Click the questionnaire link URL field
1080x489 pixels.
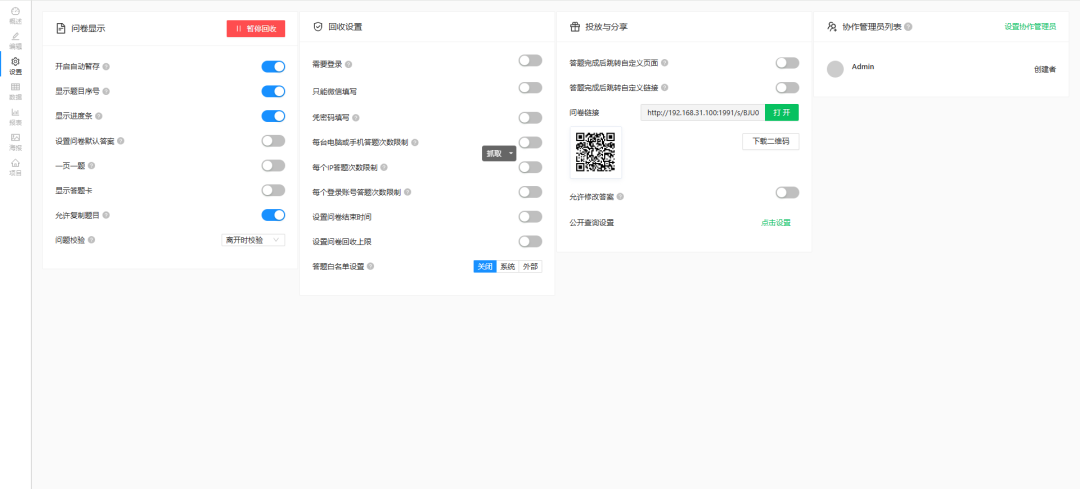pyautogui.click(x=702, y=113)
